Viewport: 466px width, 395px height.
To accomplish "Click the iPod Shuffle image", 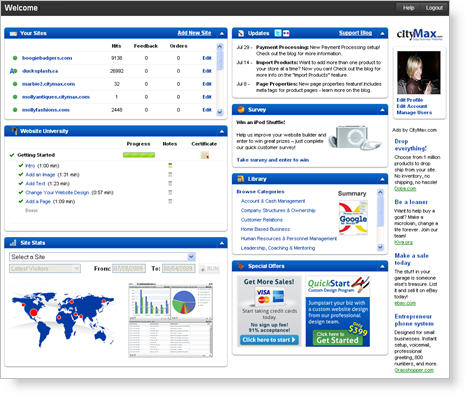I will (355, 137).
